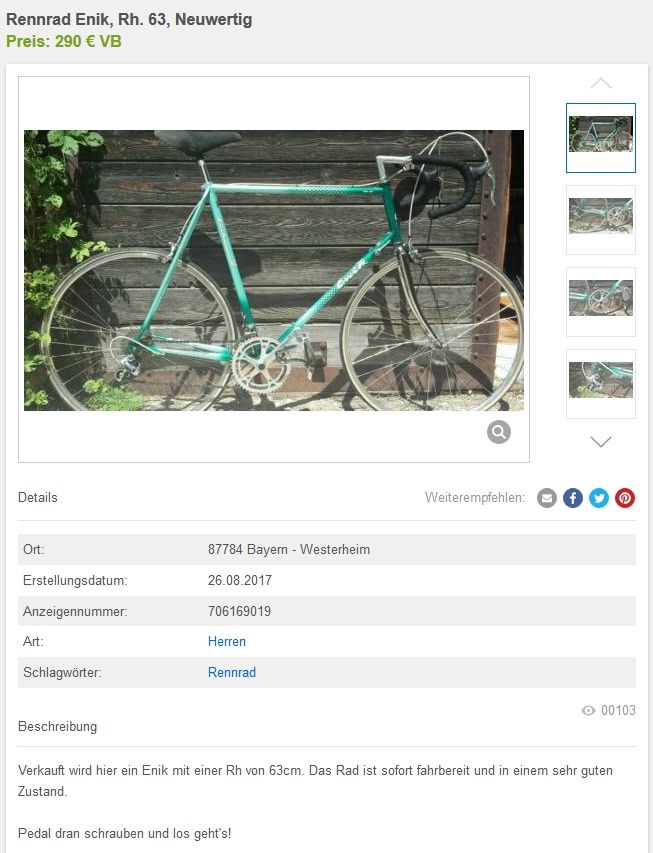Share listing on Twitter

599,498
